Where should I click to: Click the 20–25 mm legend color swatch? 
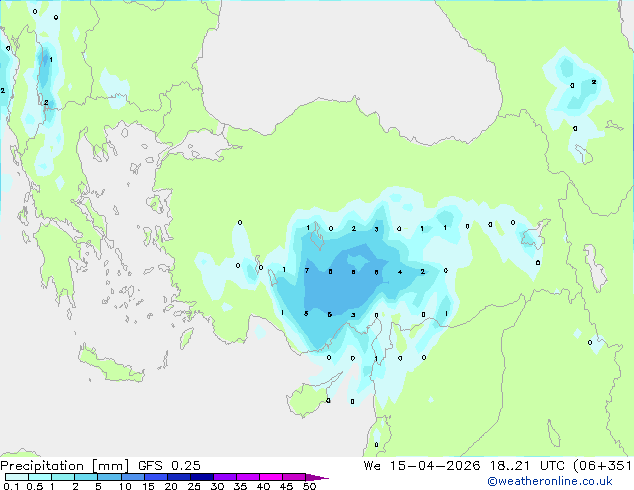coord(178,477)
